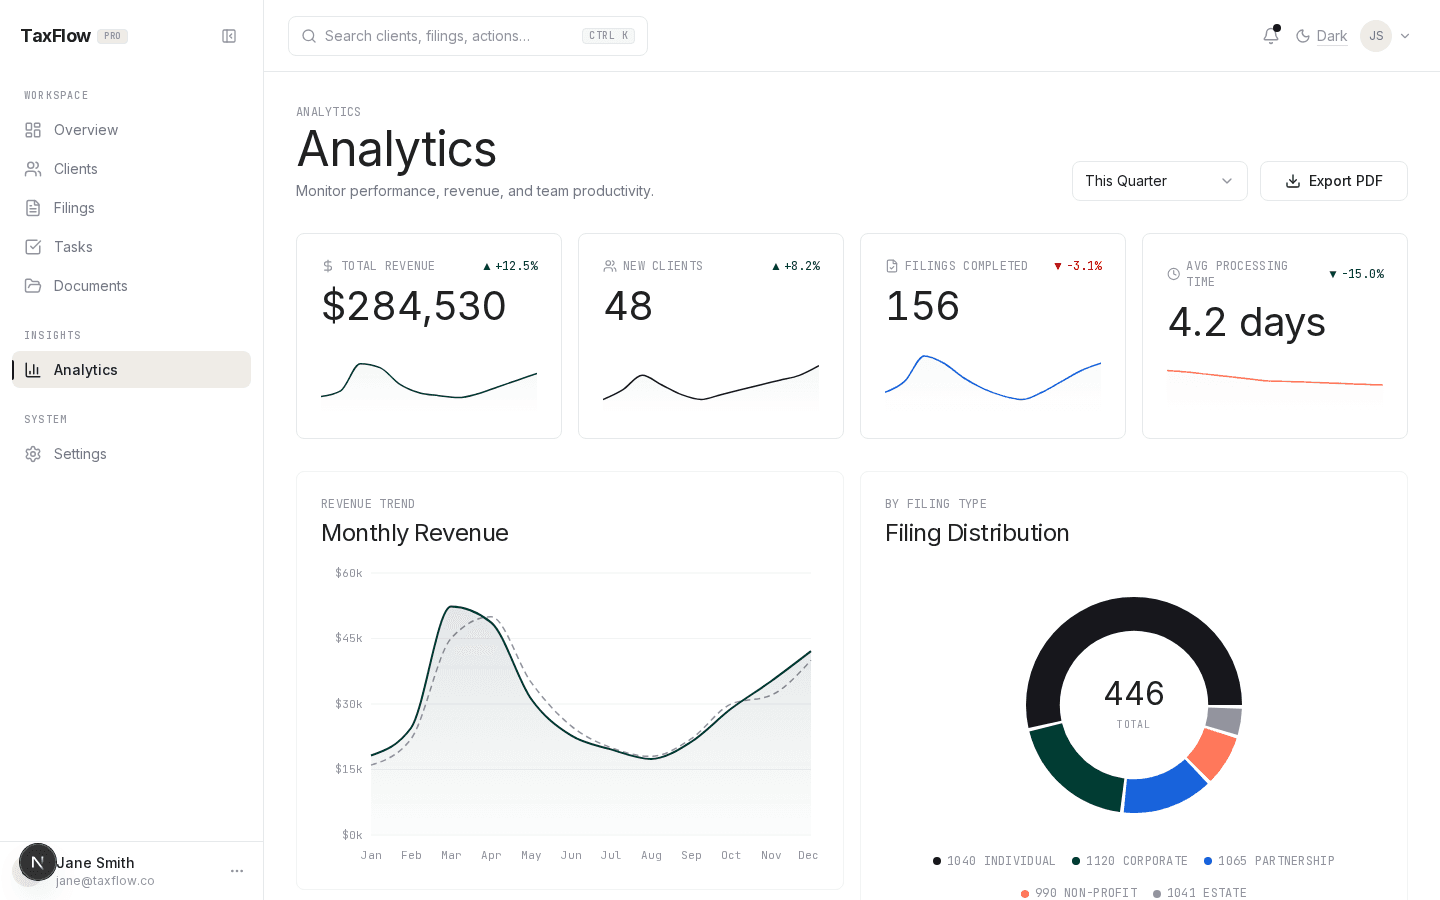
Task: Click the people icon on New Clients card
Action: [610, 266]
